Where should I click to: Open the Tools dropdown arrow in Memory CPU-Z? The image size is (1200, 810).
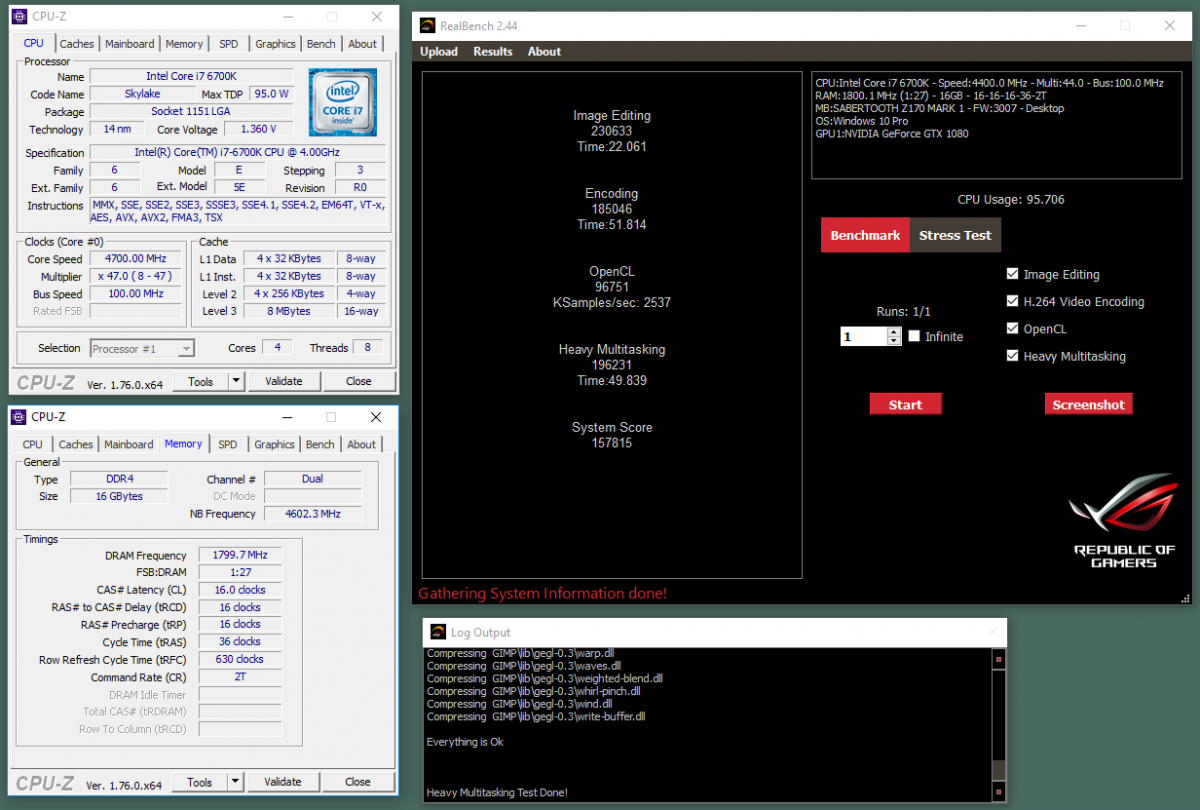(x=235, y=782)
